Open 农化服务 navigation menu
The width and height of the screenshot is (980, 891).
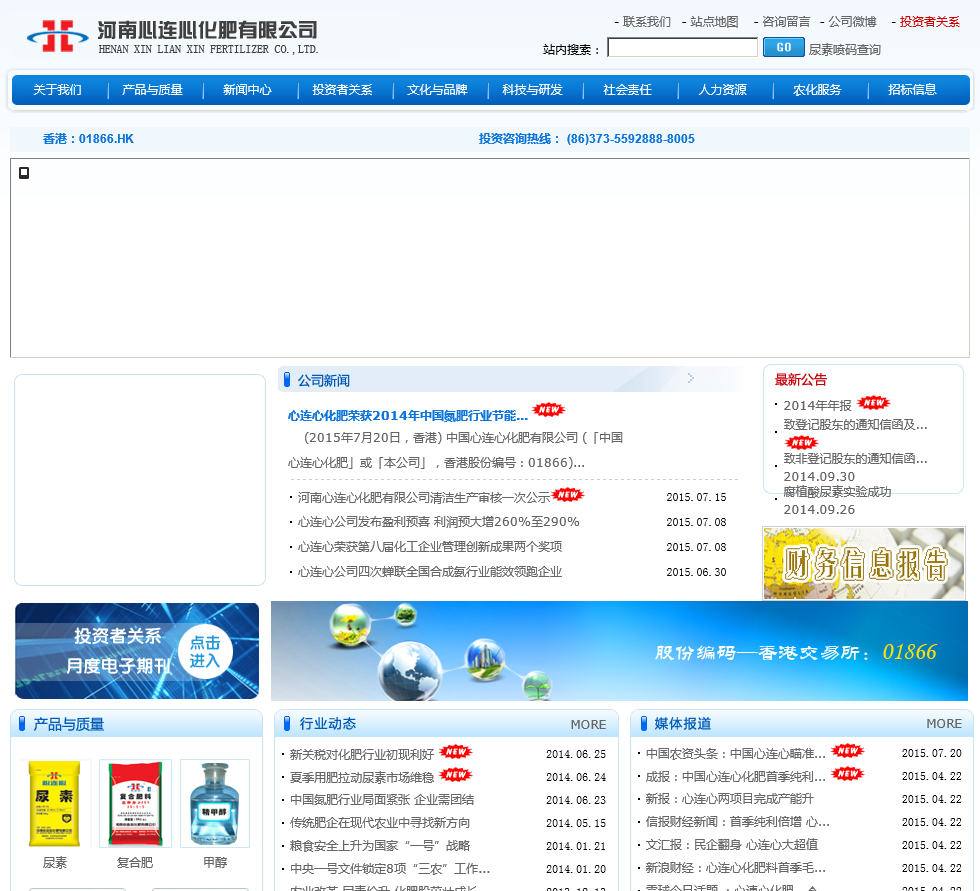click(x=818, y=90)
